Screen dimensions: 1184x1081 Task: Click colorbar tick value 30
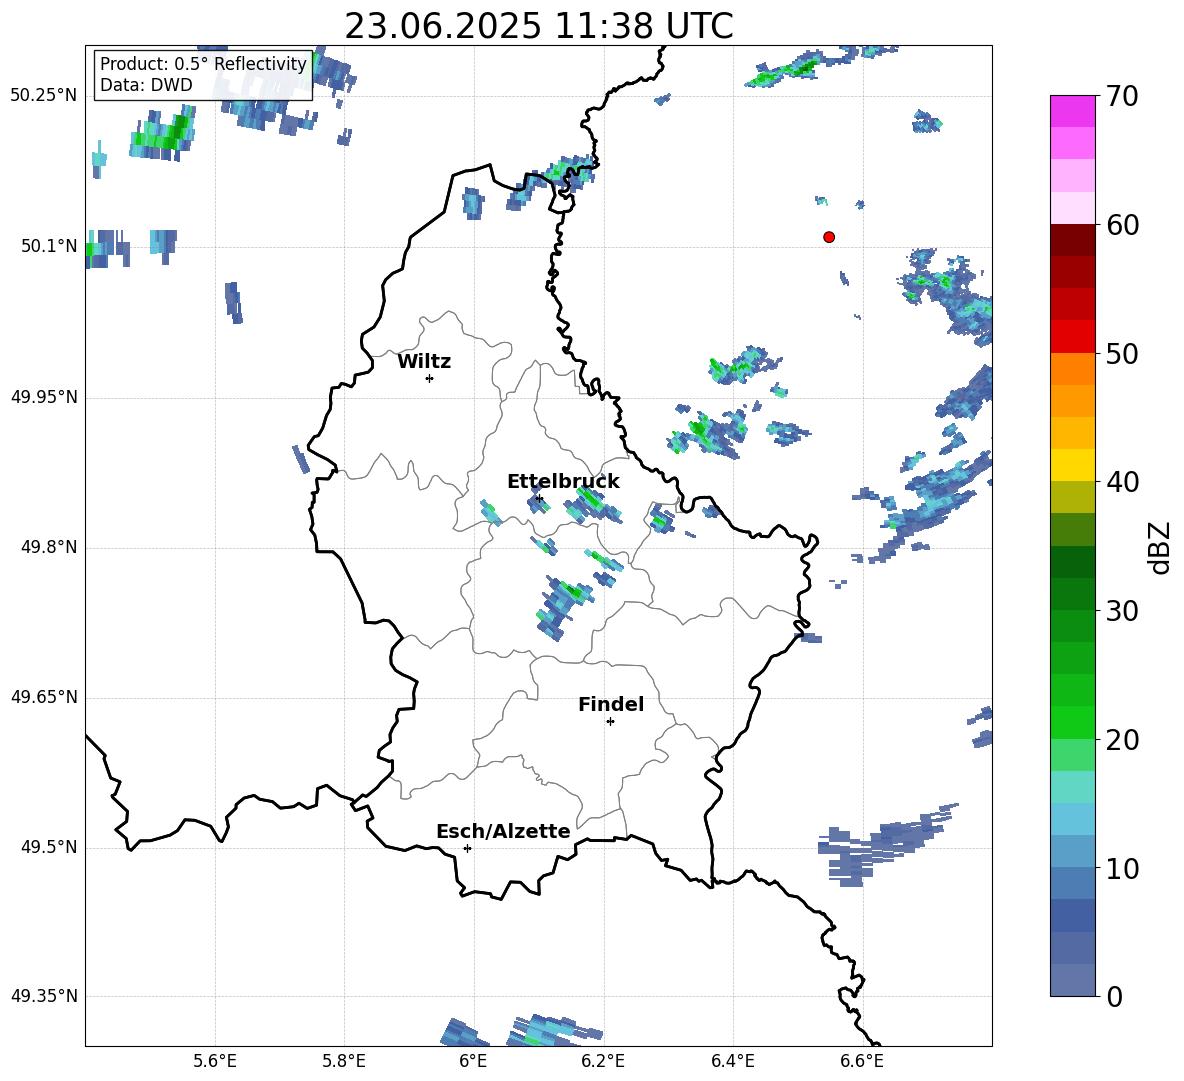tap(1122, 611)
